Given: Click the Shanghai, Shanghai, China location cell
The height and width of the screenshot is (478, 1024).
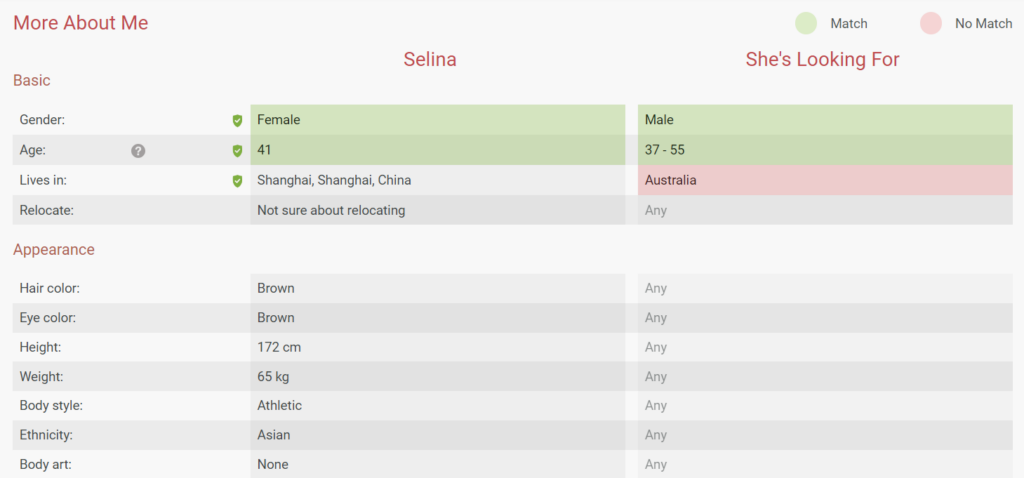Looking at the screenshot, I should click(x=334, y=181).
